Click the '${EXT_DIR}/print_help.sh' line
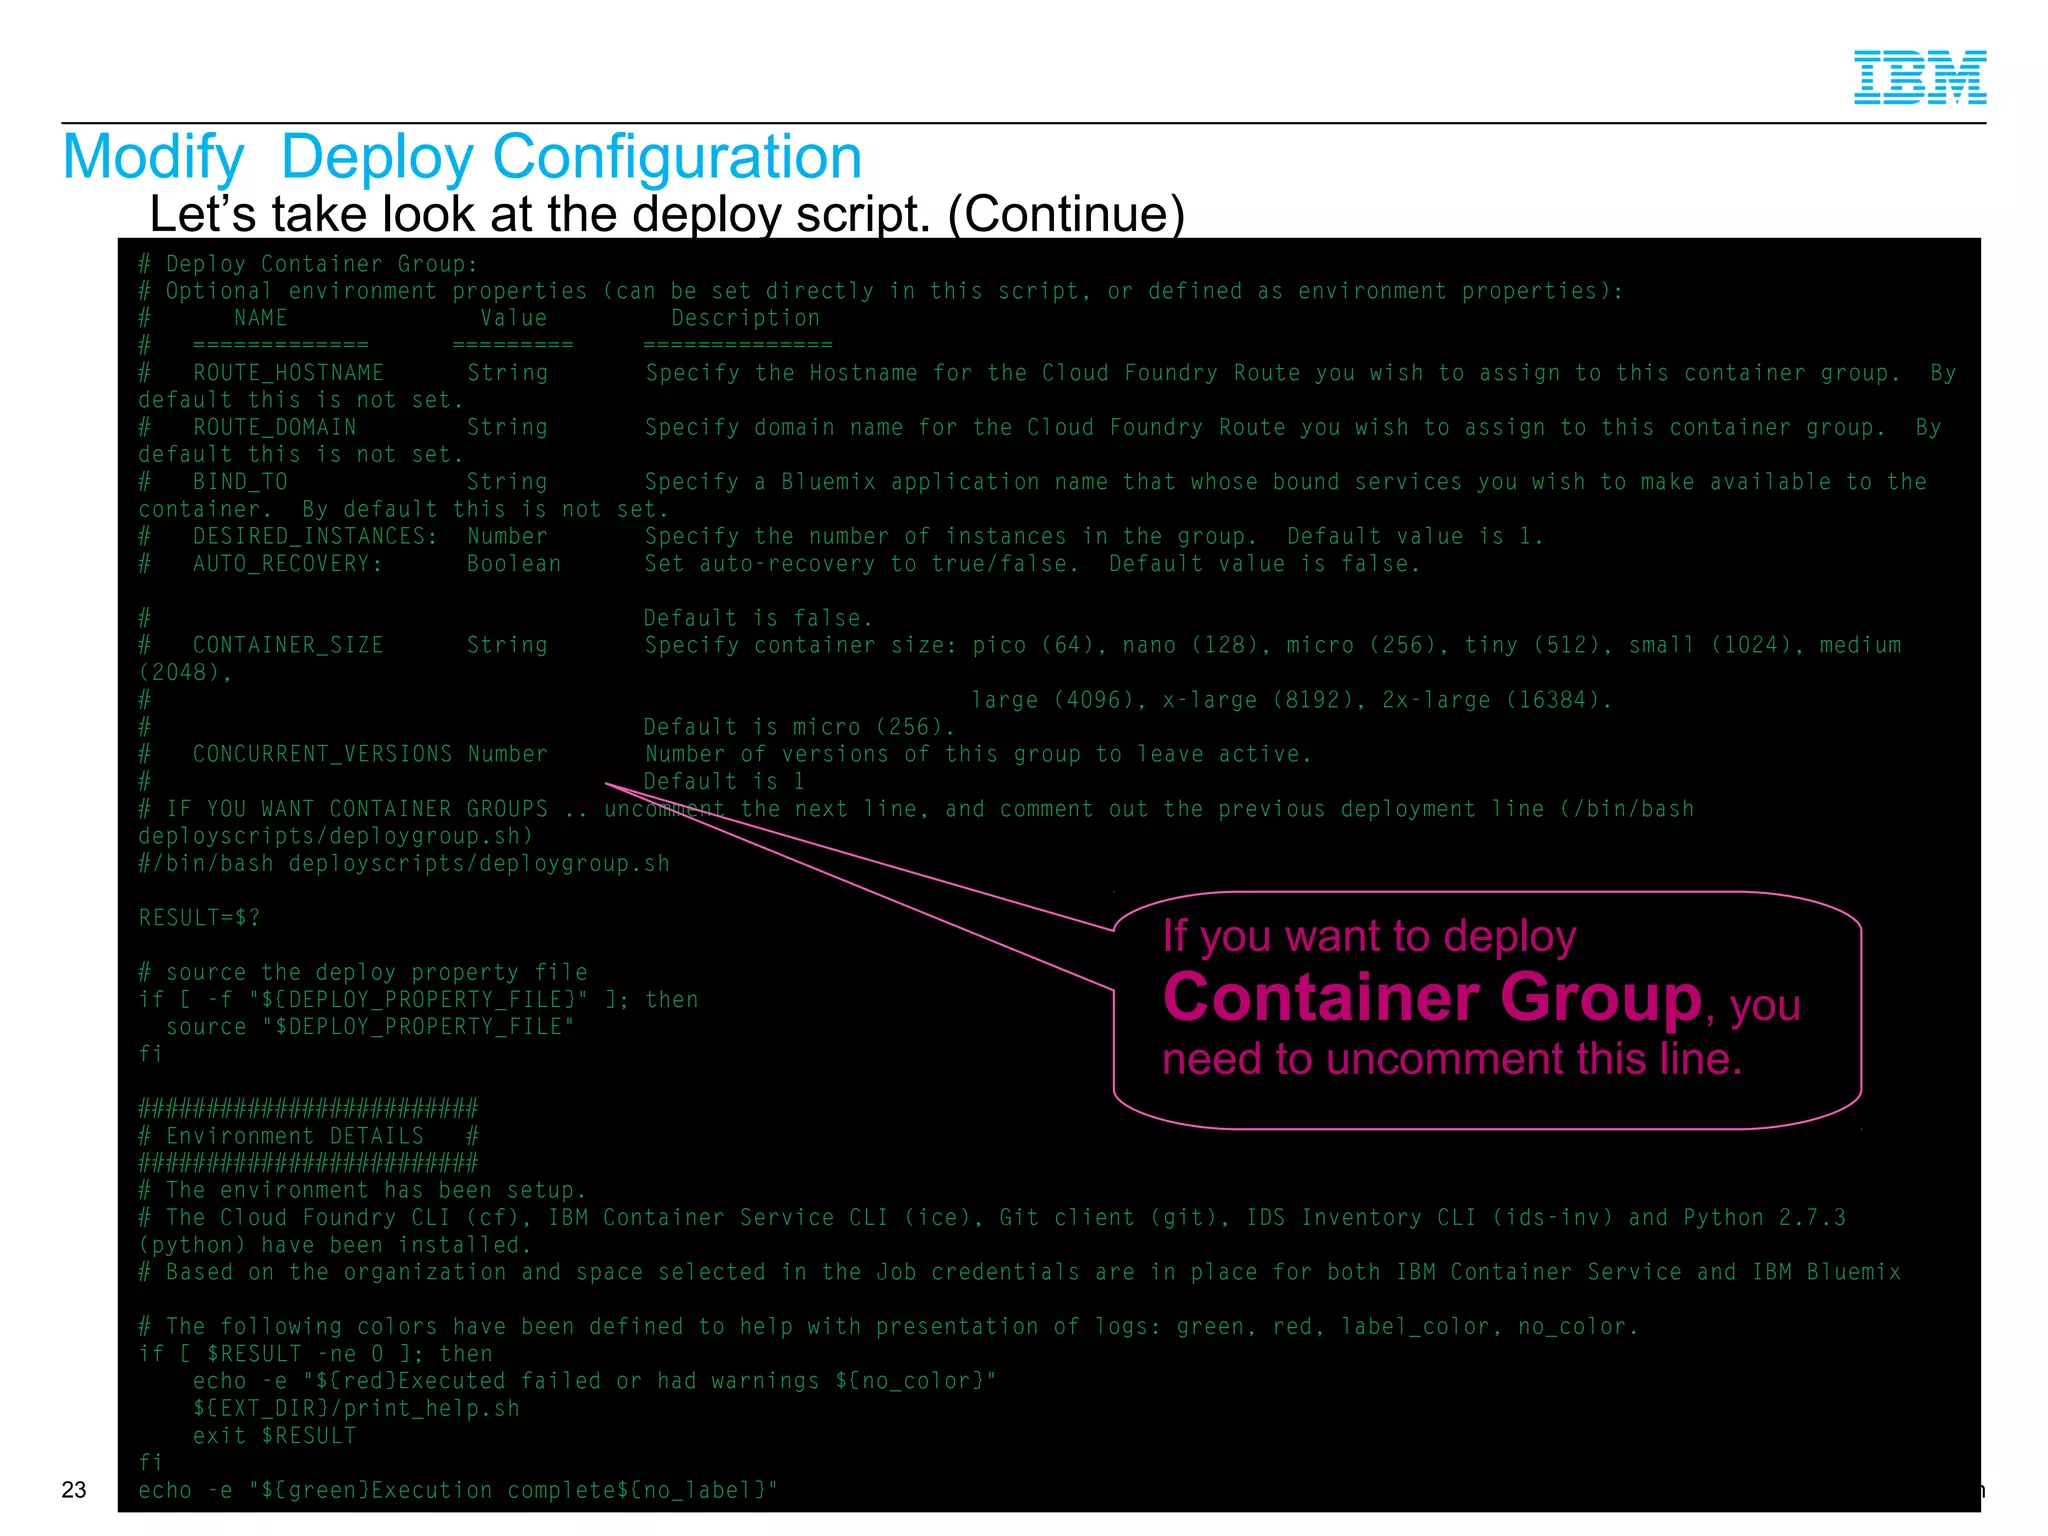Screen dimensions: 2048x1536 (356, 1409)
